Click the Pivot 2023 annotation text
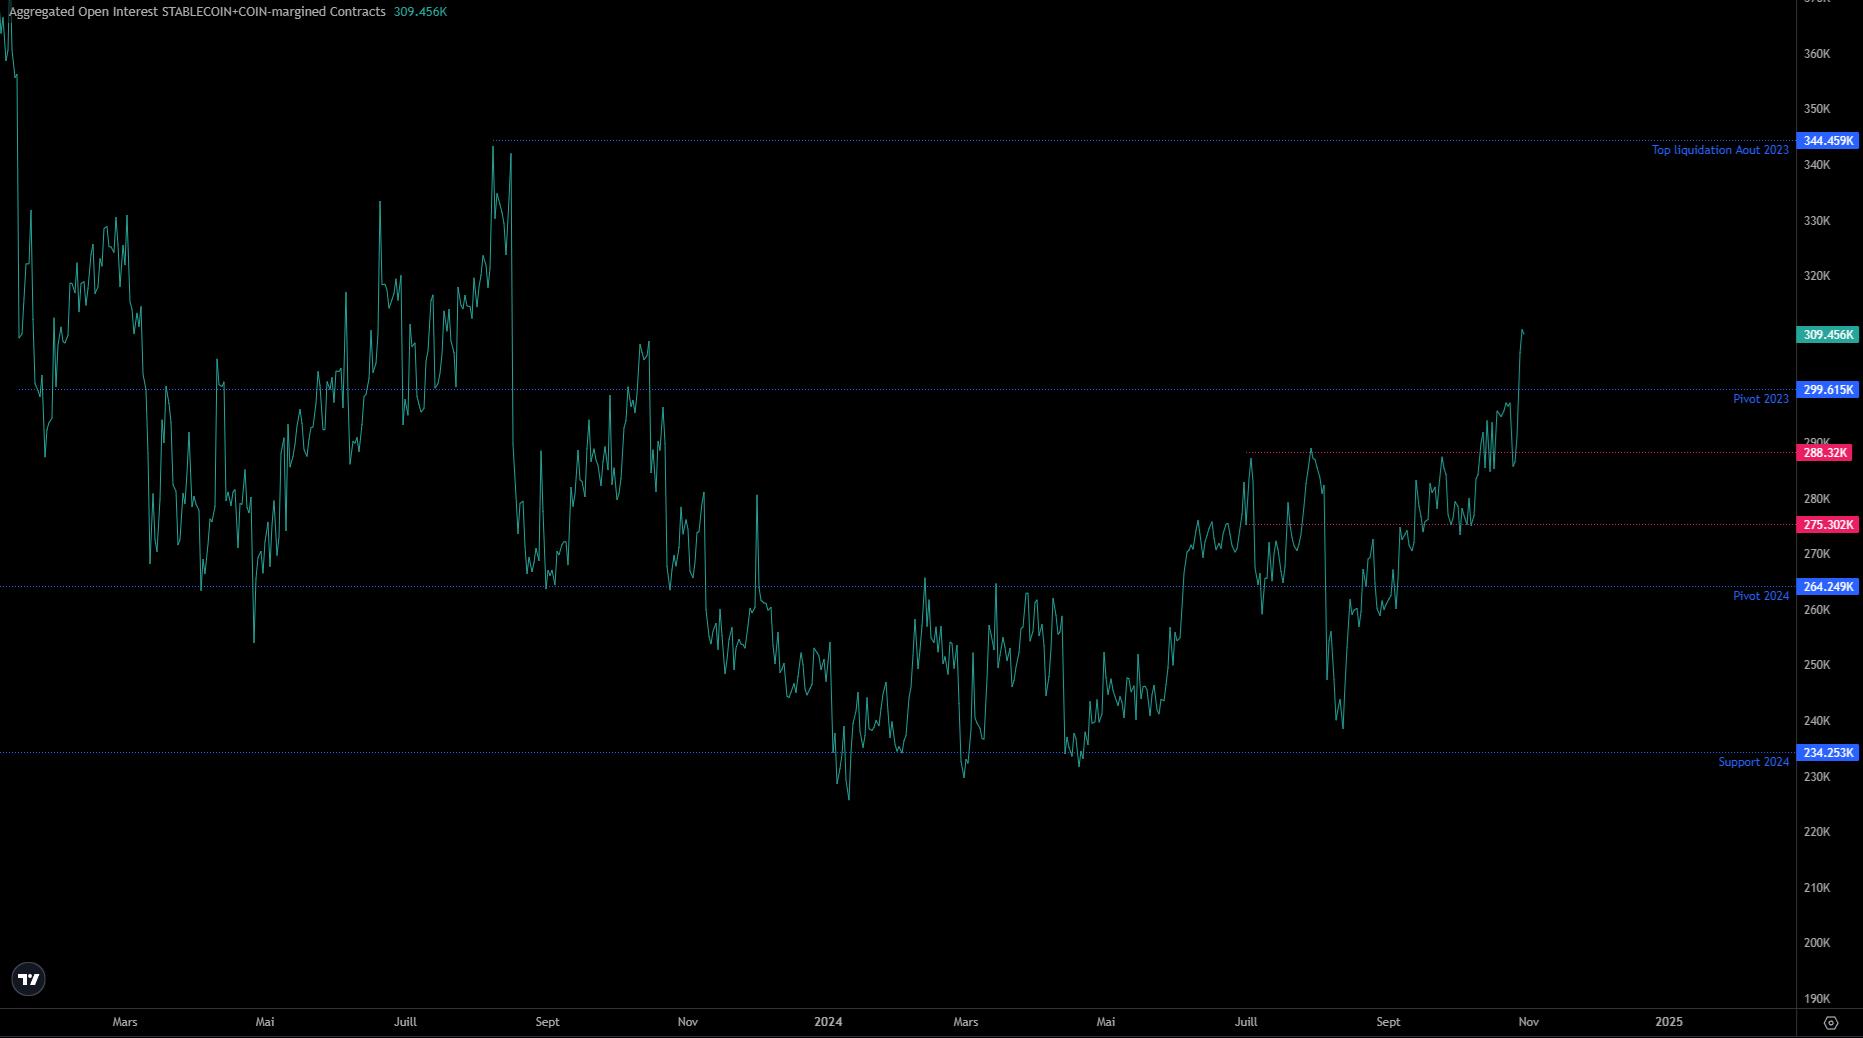1863x1038 pixels. coord(1761,398)
